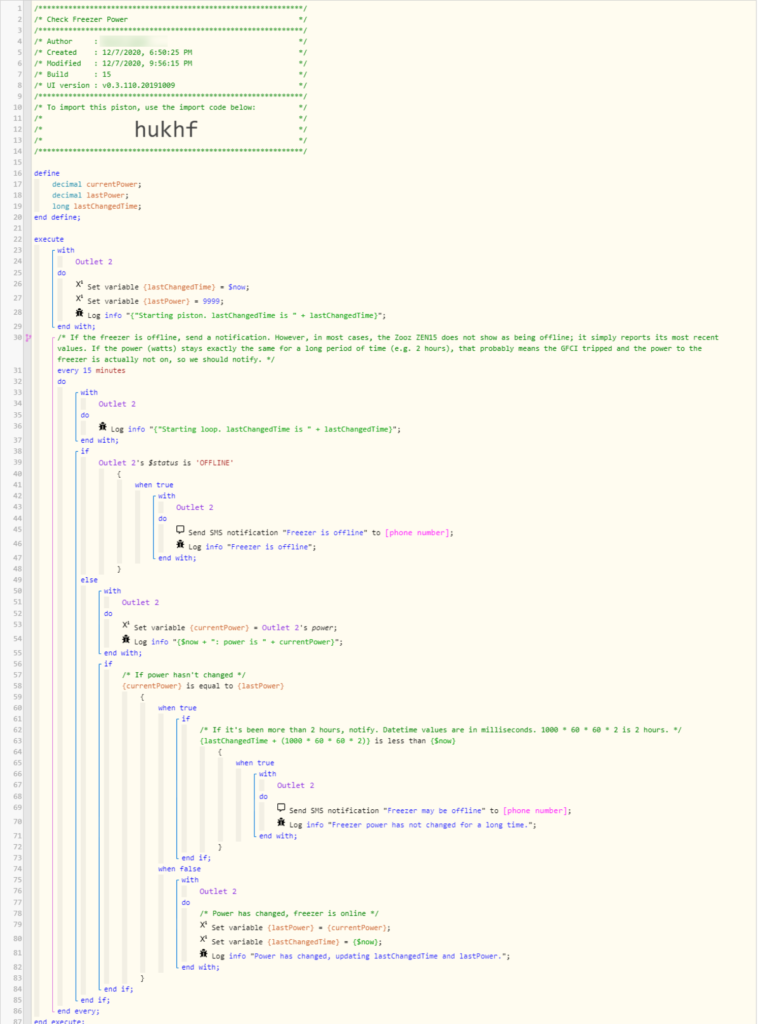
Task: Click the comment about 2 hours in milliseconds
Action: click(x=440, y=730)
